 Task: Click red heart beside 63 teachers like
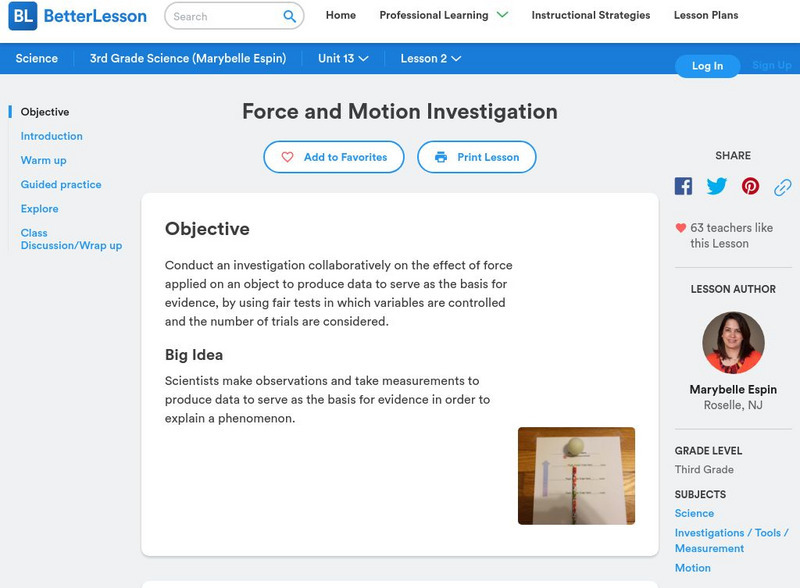681,228
